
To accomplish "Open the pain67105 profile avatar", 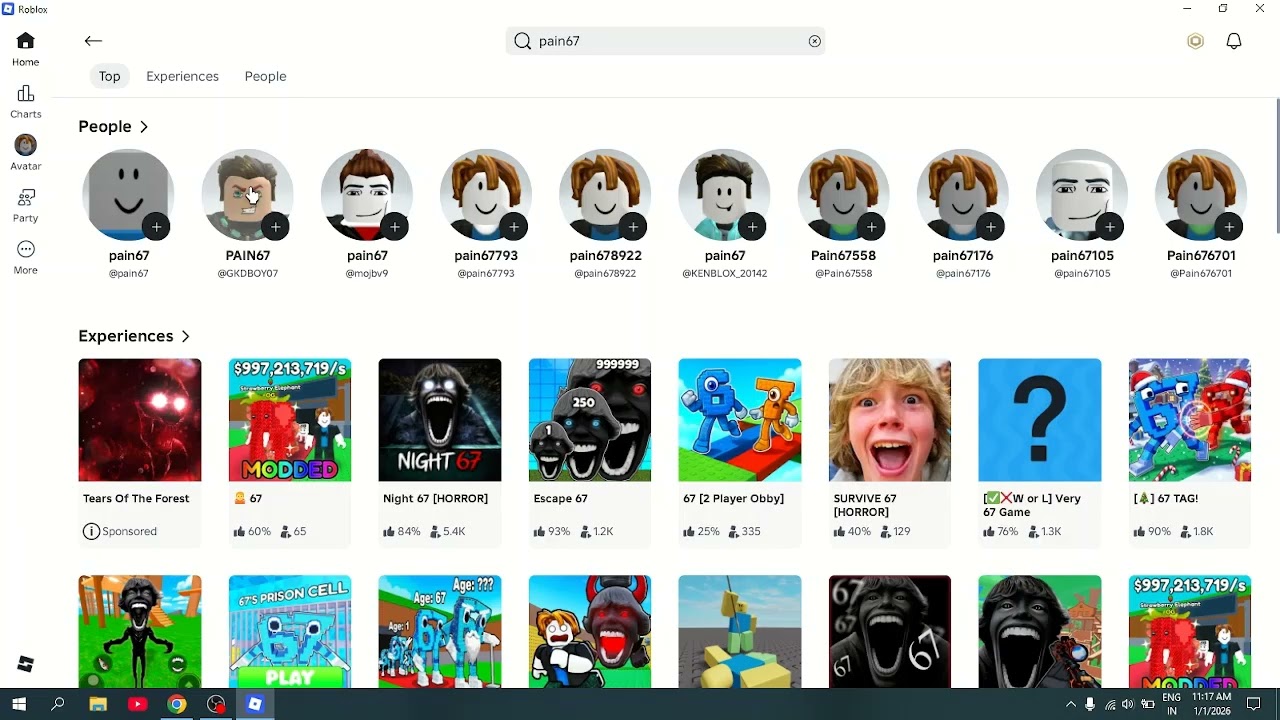I will click(1082, 195).
